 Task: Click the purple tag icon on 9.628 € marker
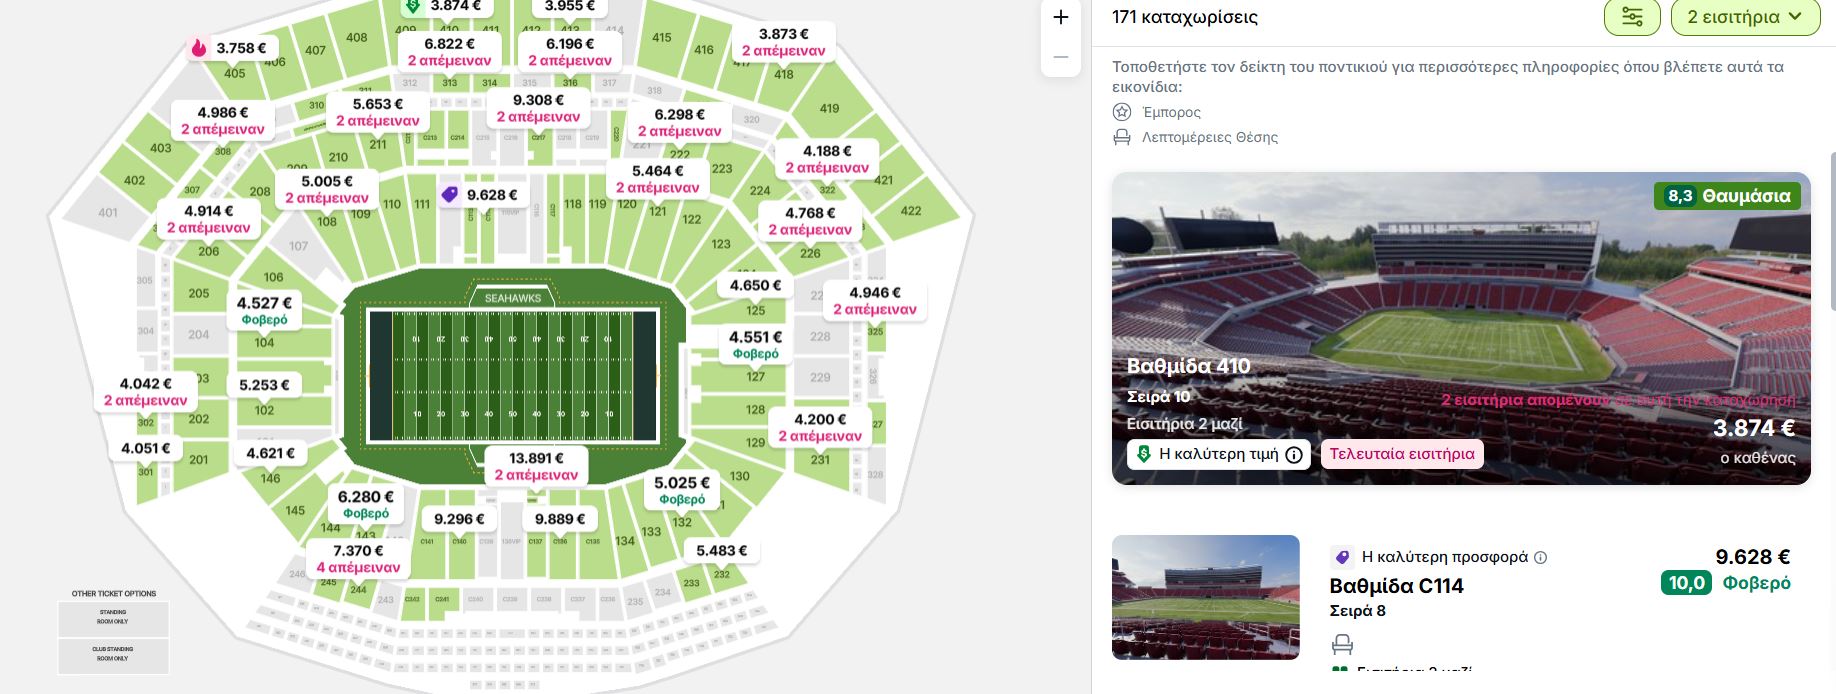[x=450, y=194]
